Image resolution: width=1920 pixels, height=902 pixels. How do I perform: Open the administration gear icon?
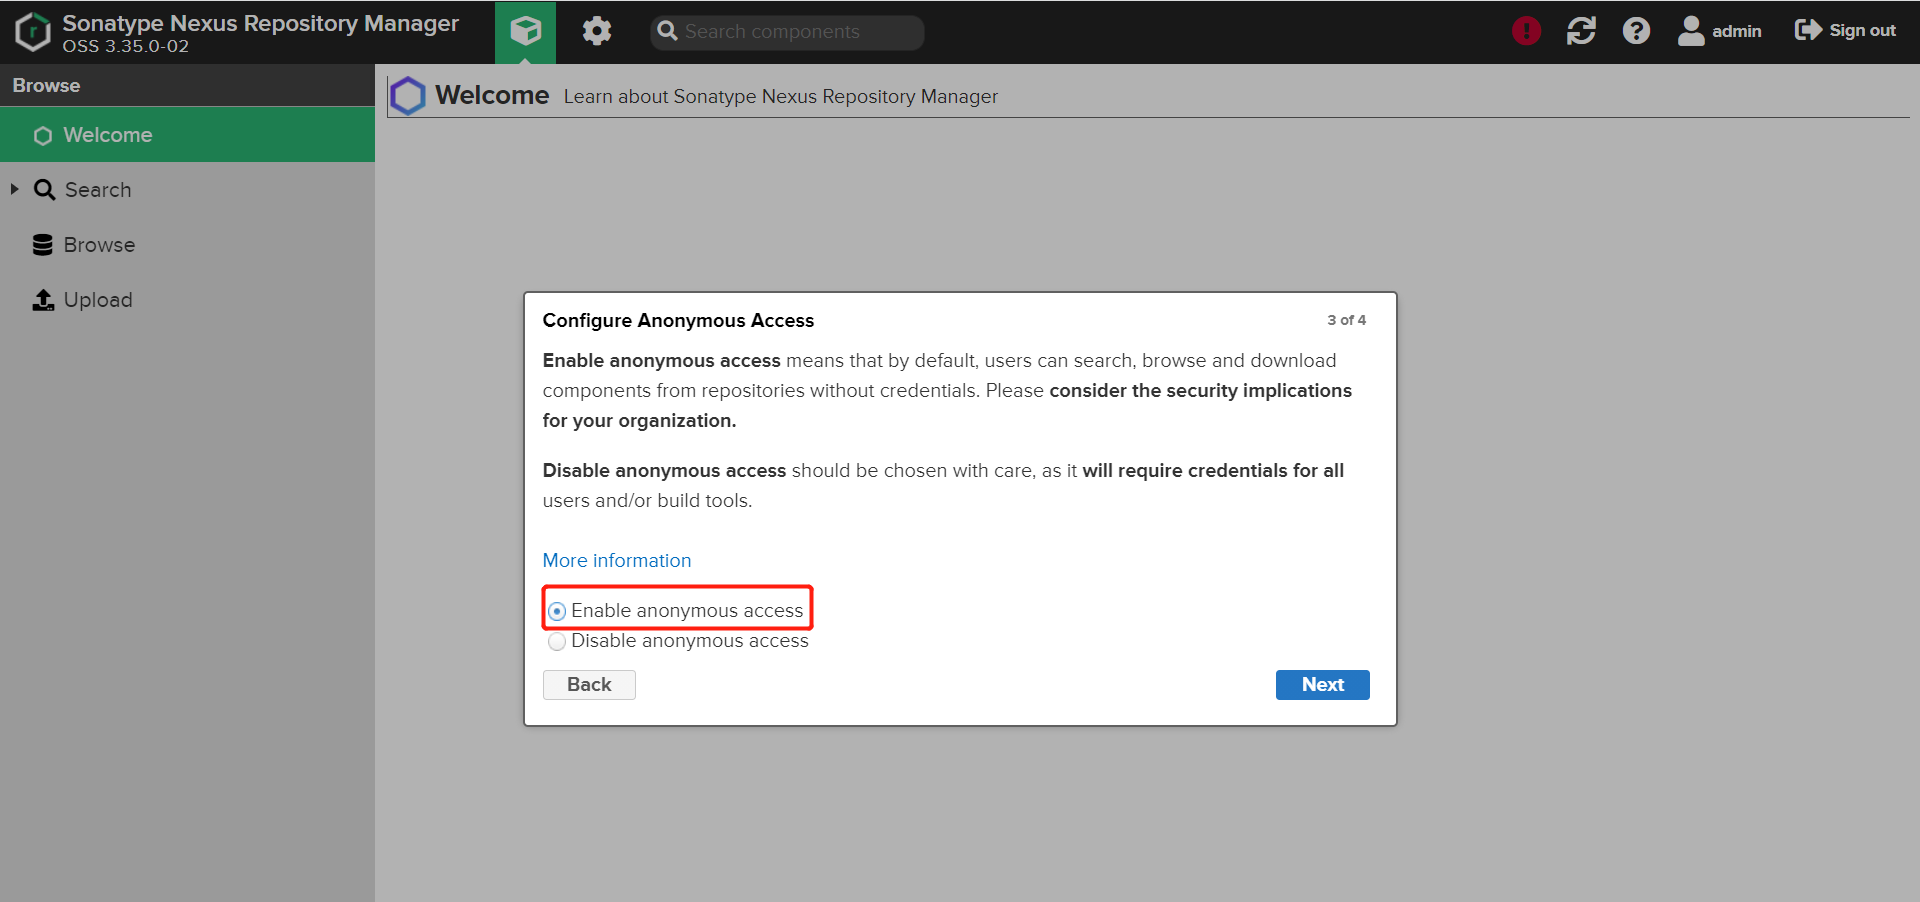[x=597, y=32]
